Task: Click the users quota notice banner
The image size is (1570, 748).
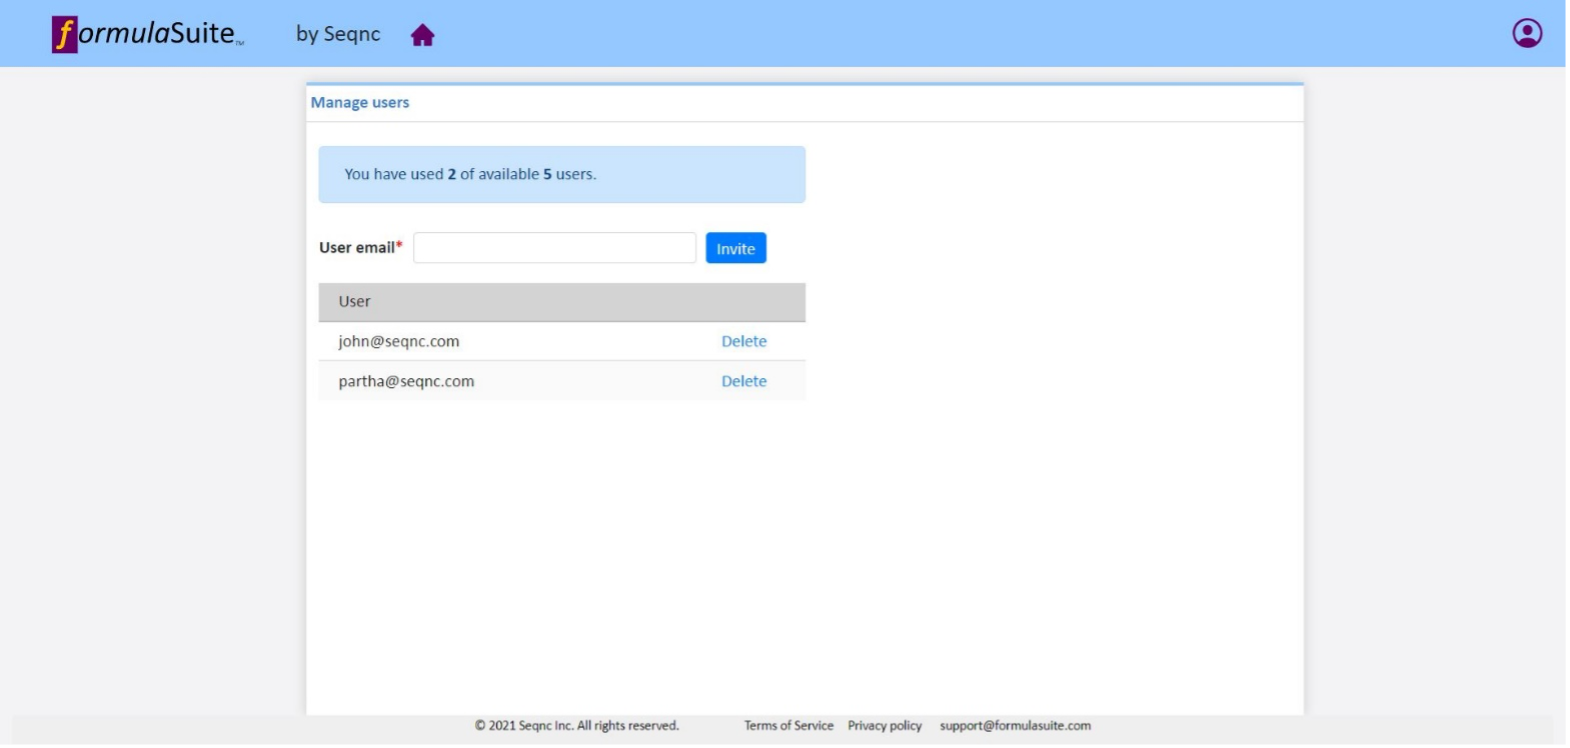Action: (x=562, y=174)
